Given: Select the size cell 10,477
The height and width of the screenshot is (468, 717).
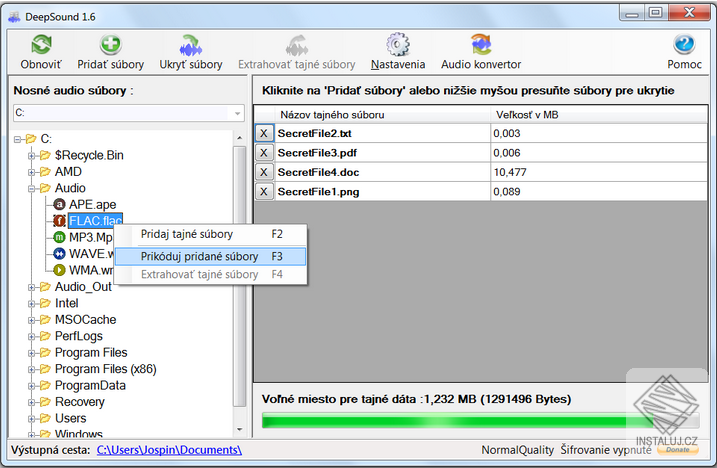Looking at the screenshot, I should (x=599, y=172).
